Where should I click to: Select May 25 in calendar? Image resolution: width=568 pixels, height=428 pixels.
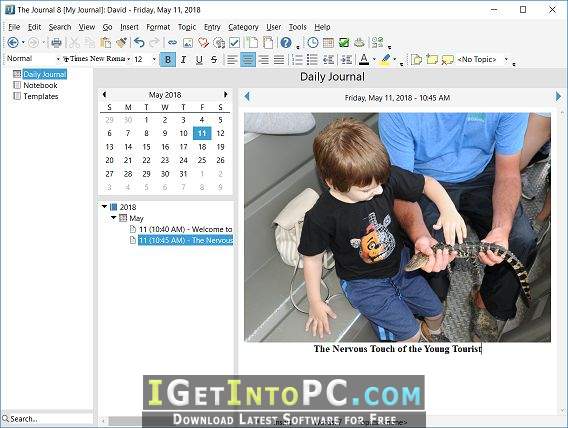click(x=202, y=160)
